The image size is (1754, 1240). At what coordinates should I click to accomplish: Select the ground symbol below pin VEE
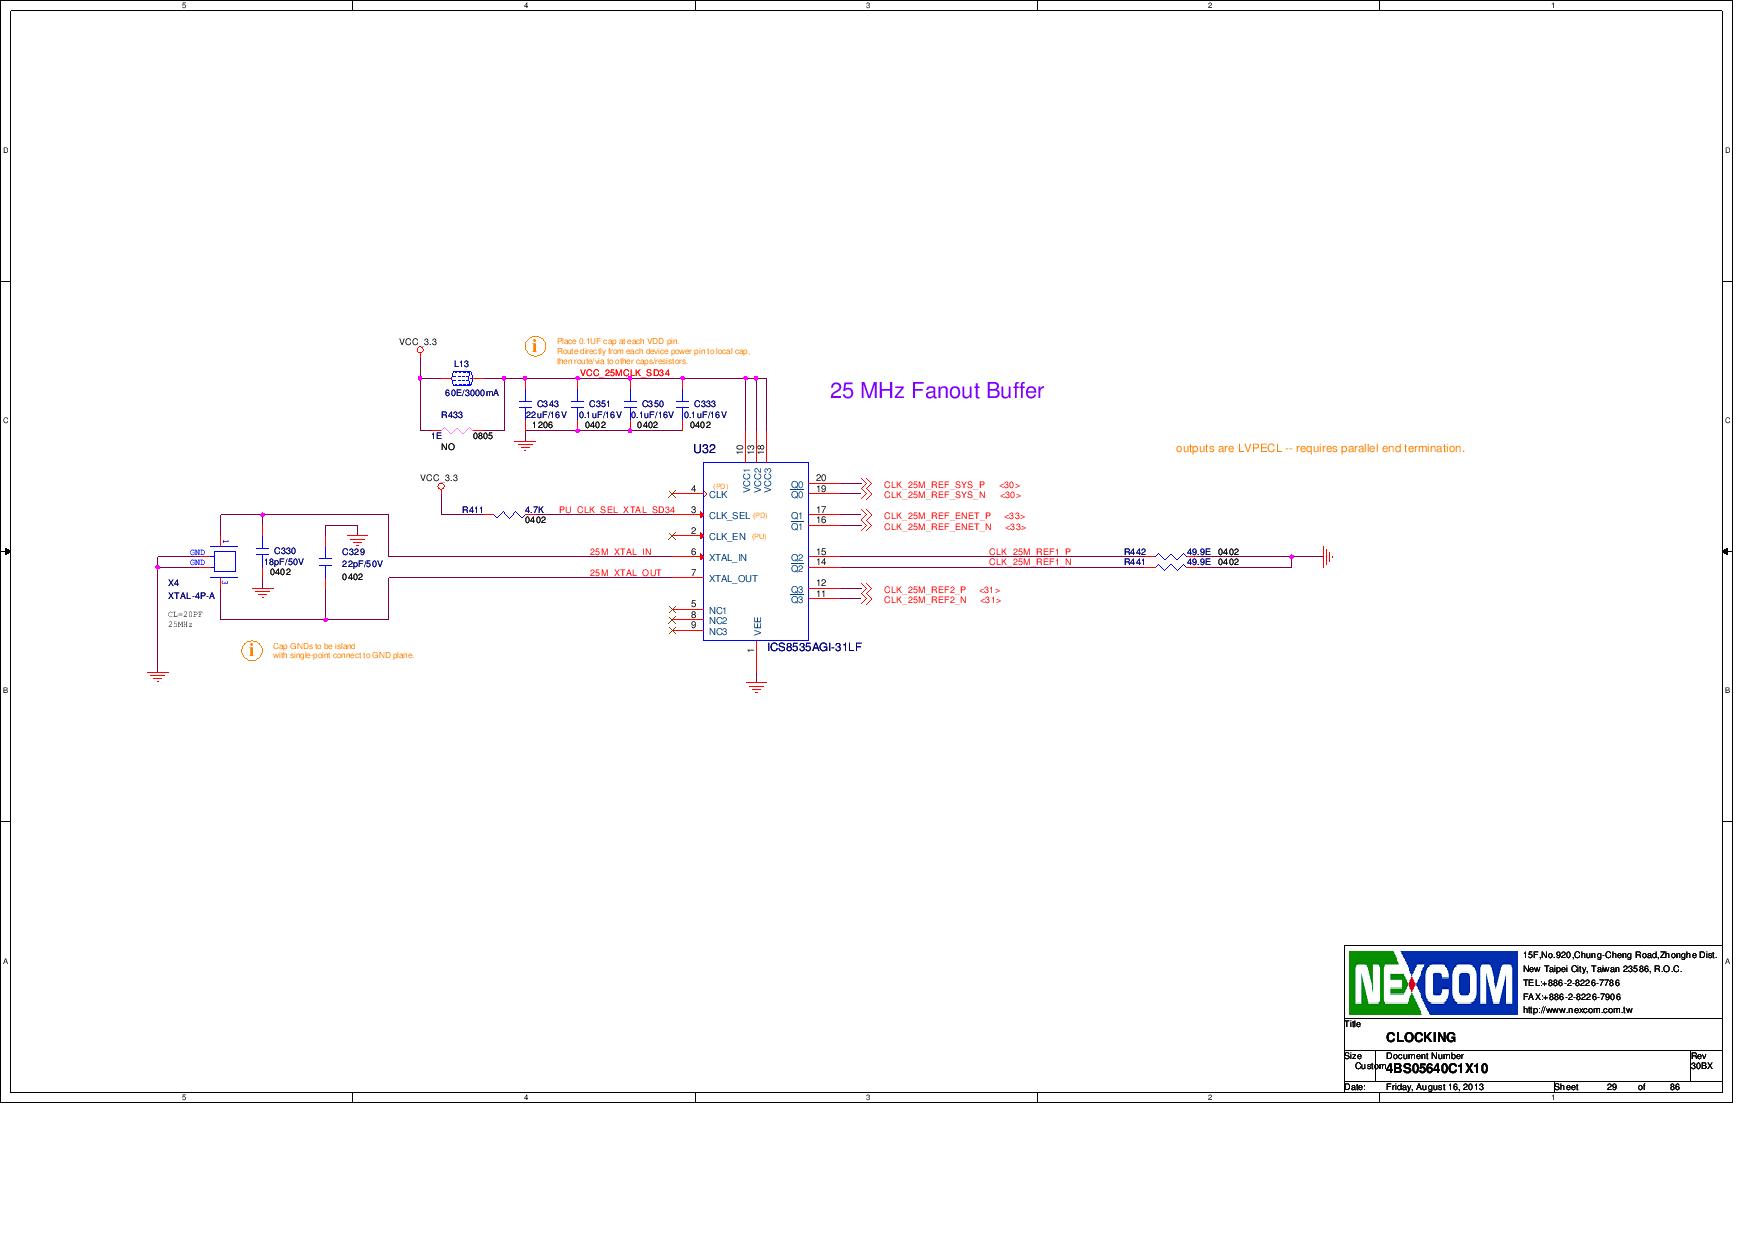(755, 685)
